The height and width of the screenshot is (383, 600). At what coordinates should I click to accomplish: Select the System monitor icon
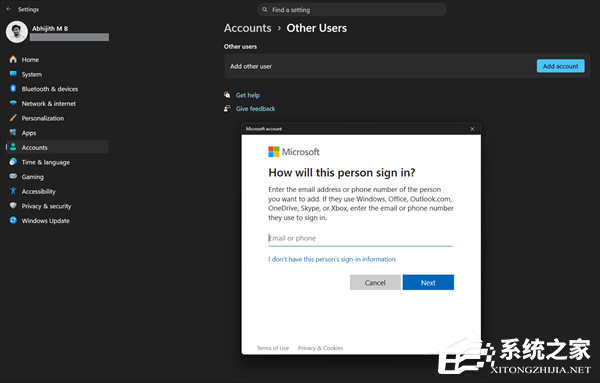(x=13, y=74)
